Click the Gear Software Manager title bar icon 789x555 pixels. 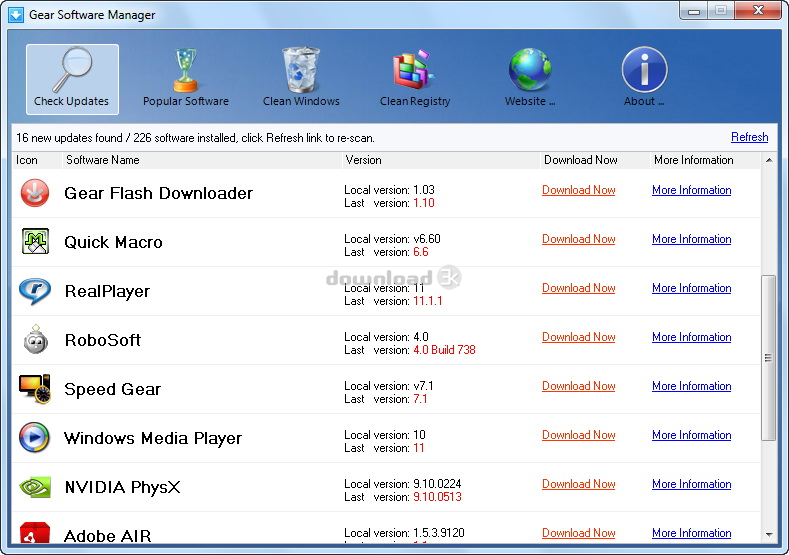(16, 15)
